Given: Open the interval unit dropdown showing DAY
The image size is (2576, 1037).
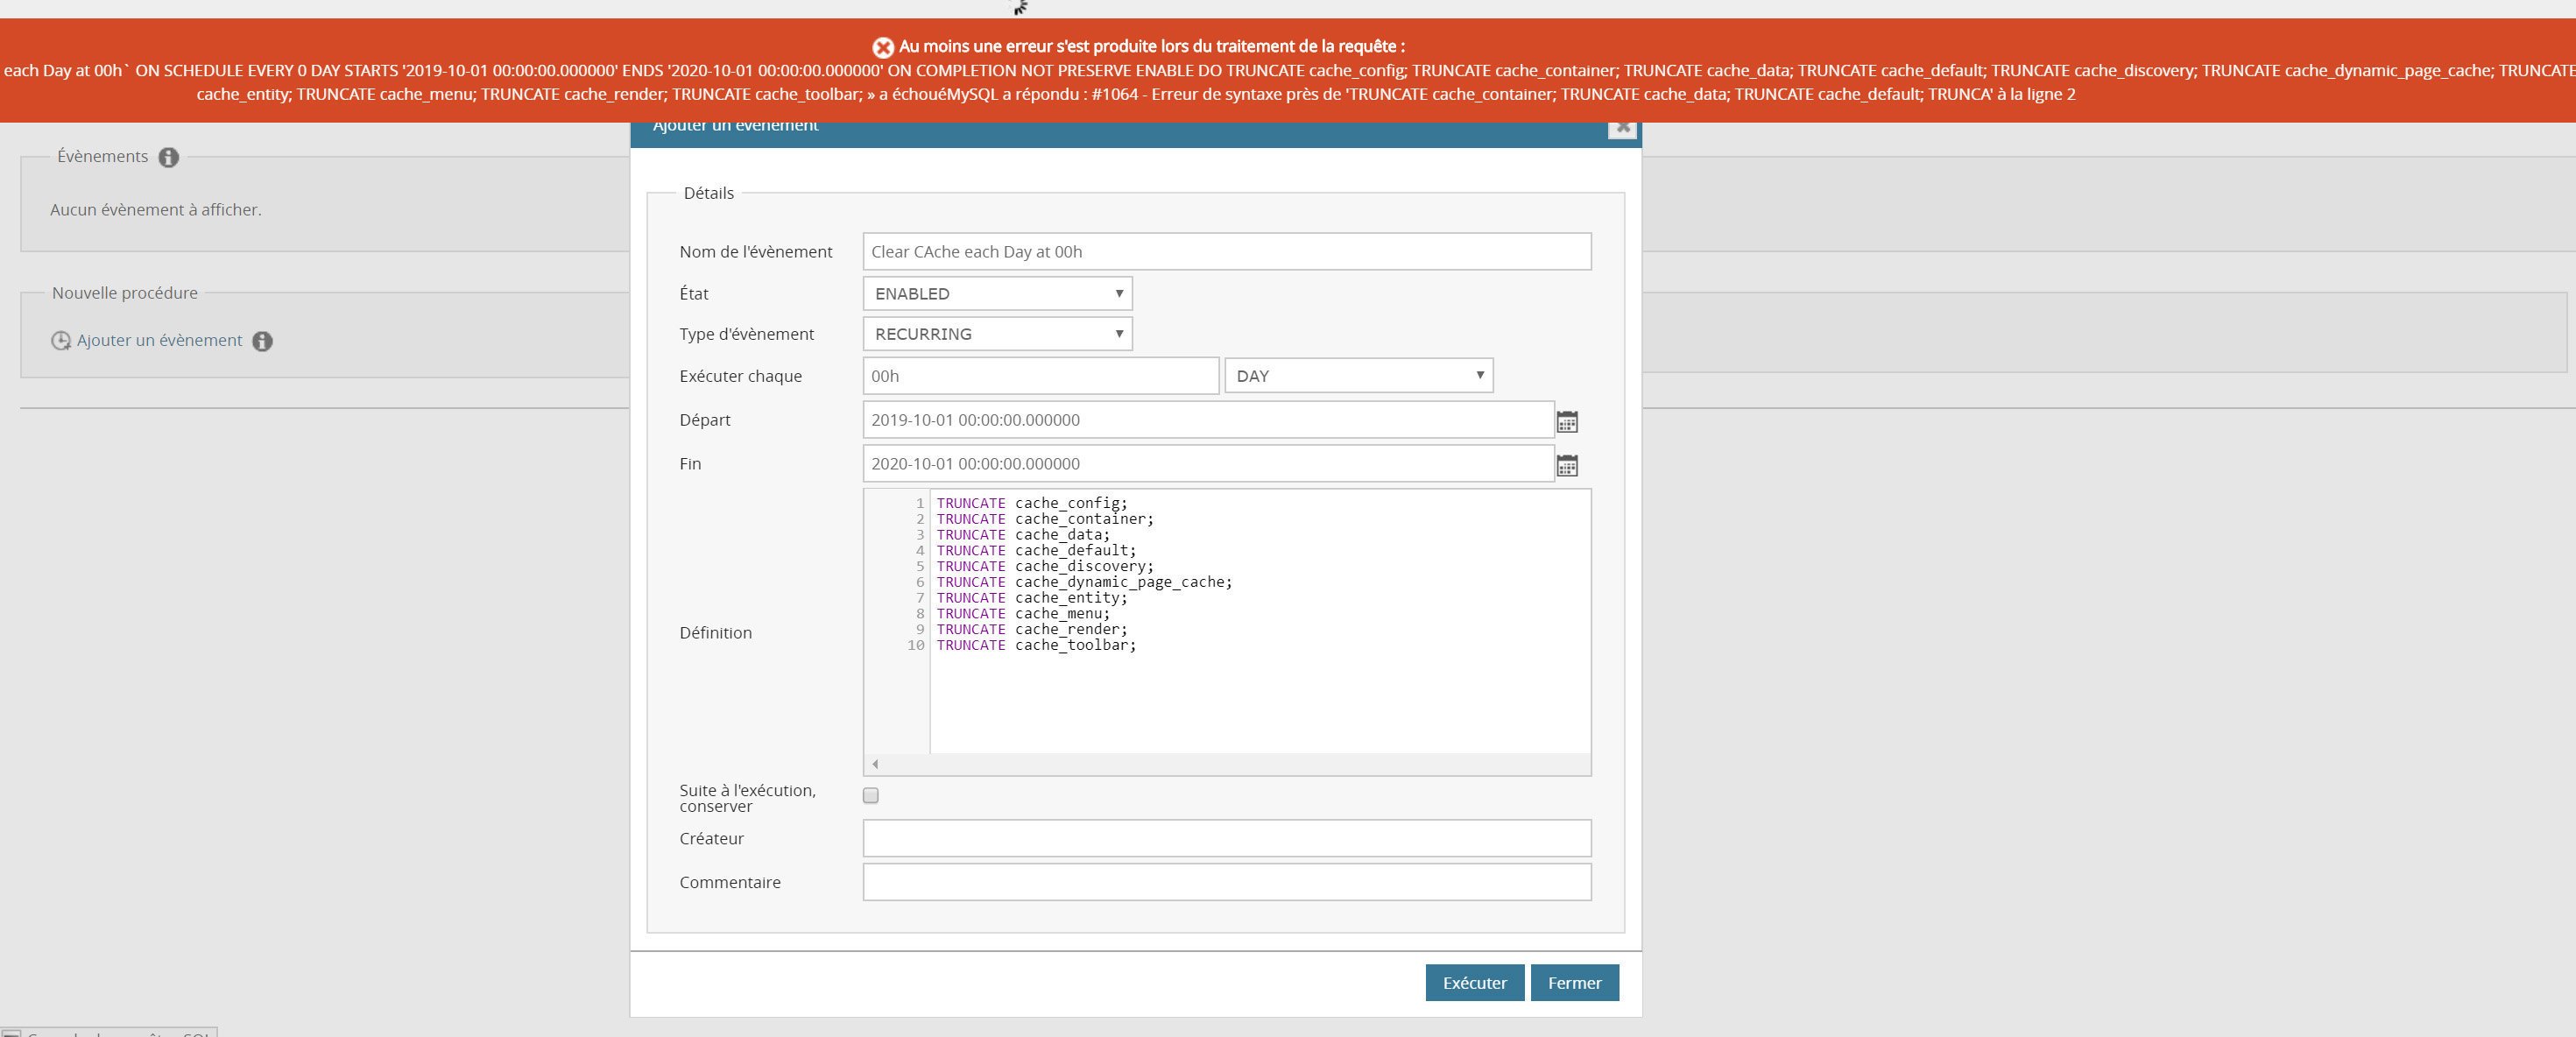Looking at the screenshot, I should 1358,376.
